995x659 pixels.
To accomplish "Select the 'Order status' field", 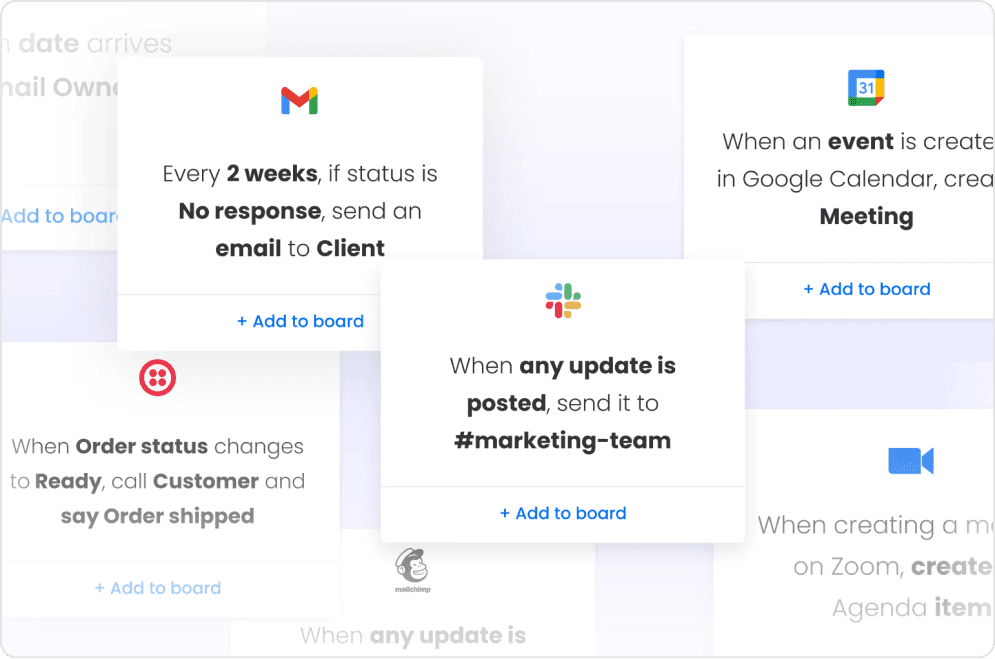I will coord(142,447).
